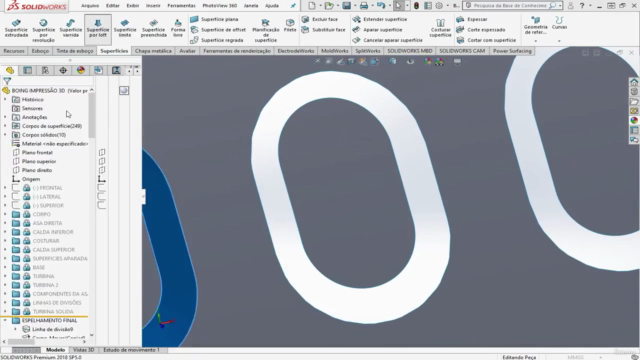The height and width of the screenshot is (360, 640).
Task: Pin the menu bar with pushpin
Action: [293, 6]
